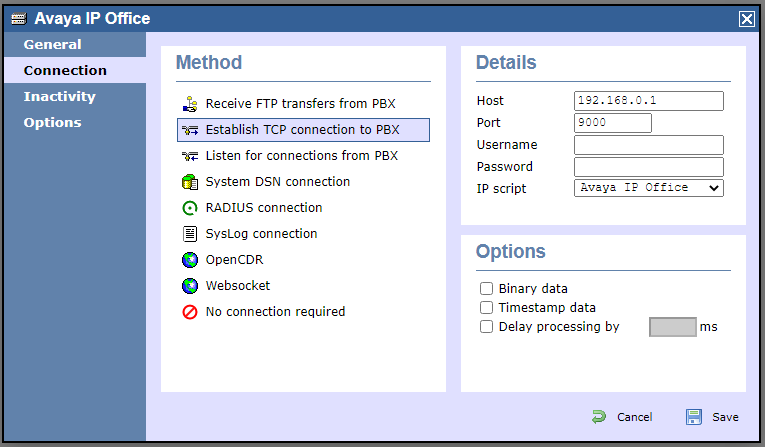765x447 pixels.
Task: Switch to the Inactivity tab
Action: [75, 96]
